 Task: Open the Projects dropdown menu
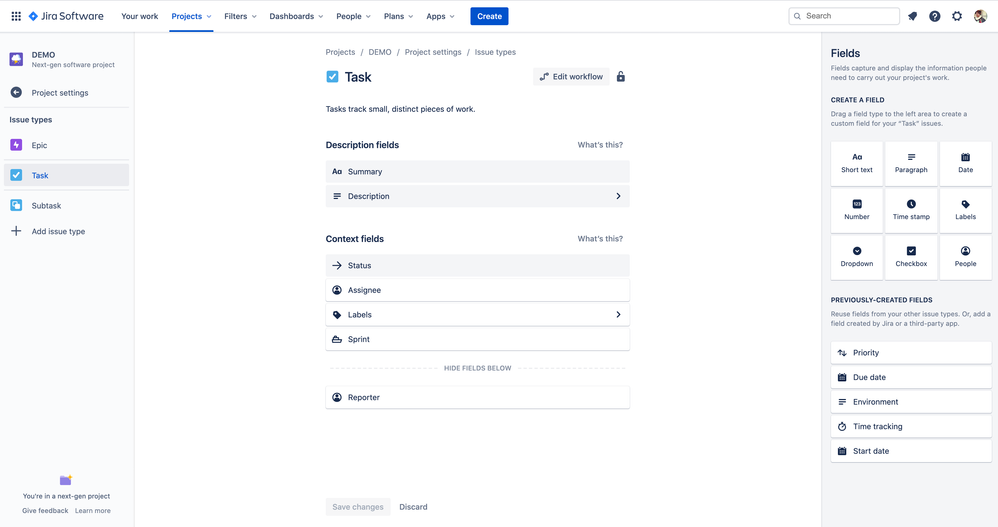(191, 16)
